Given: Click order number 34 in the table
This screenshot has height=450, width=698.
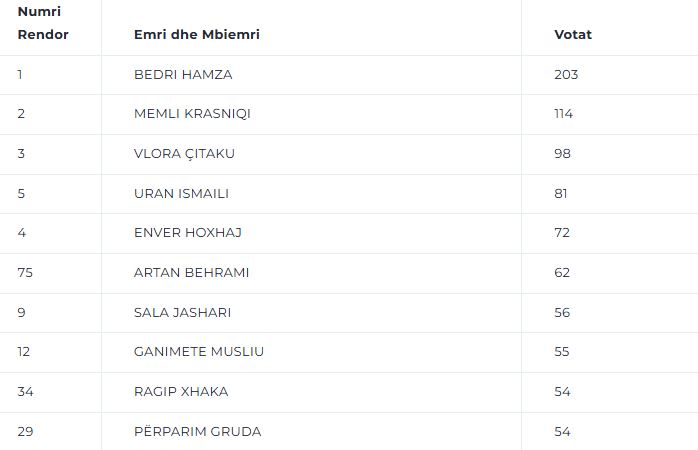Looking at the screenshot, I should point(25,392).
